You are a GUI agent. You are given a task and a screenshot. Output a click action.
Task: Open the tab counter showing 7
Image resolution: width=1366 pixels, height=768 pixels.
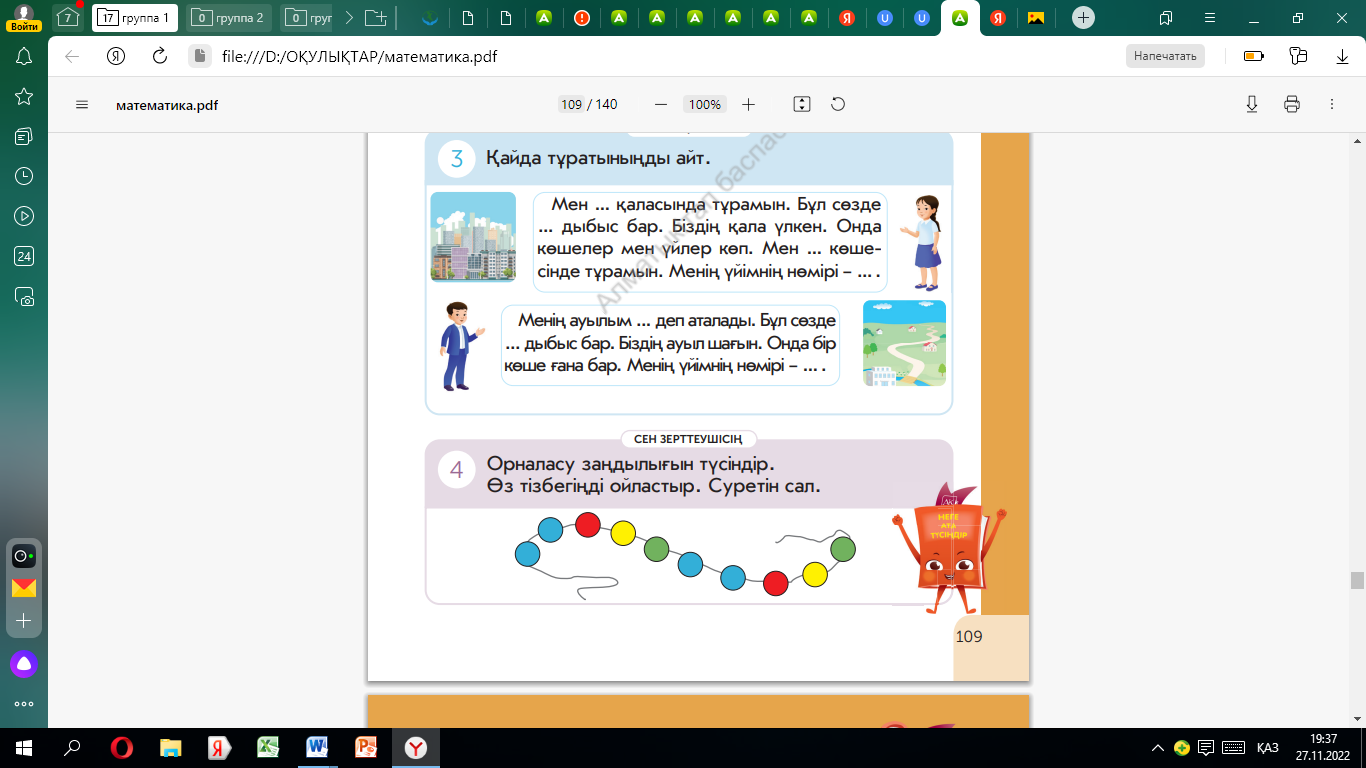(x=67, y=17)
